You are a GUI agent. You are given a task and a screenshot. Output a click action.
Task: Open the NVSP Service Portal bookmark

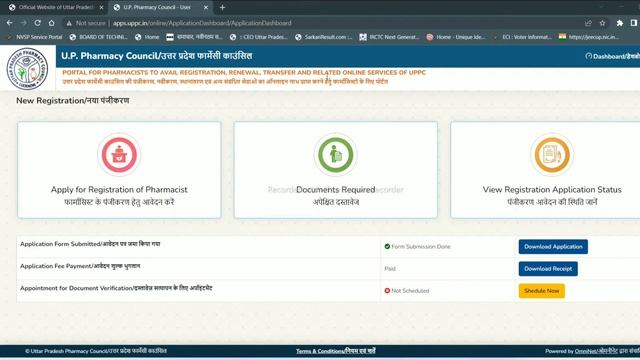click(35, 37)
